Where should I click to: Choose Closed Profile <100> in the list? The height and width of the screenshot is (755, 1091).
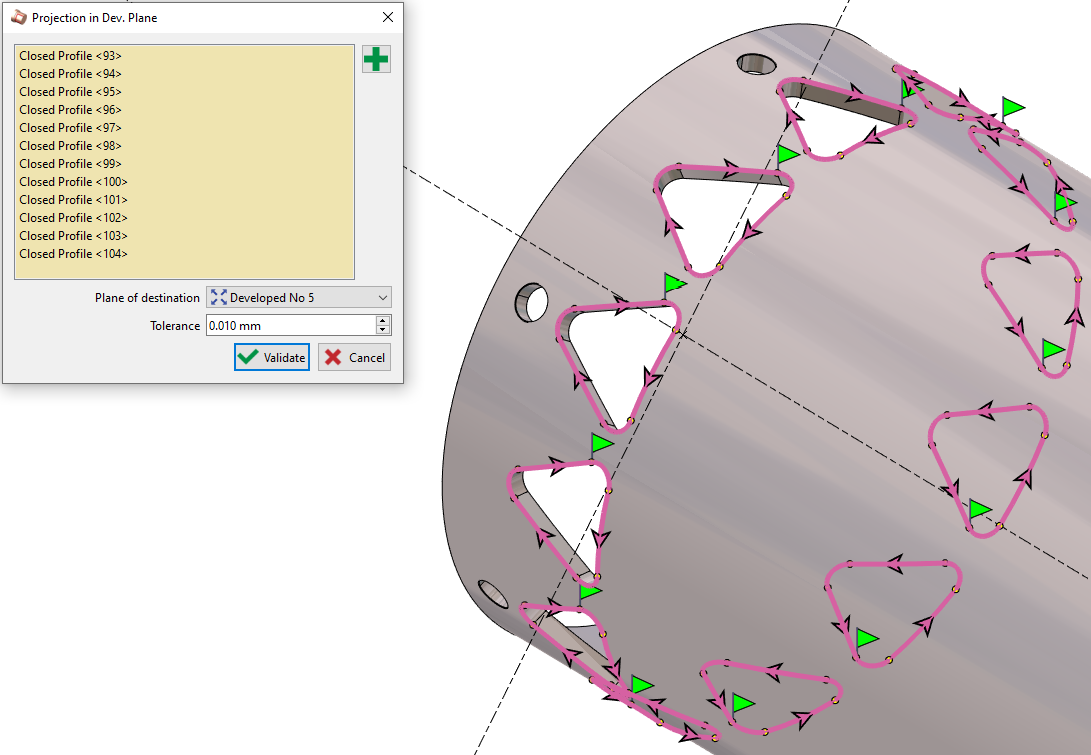click(x=73, y=182)
